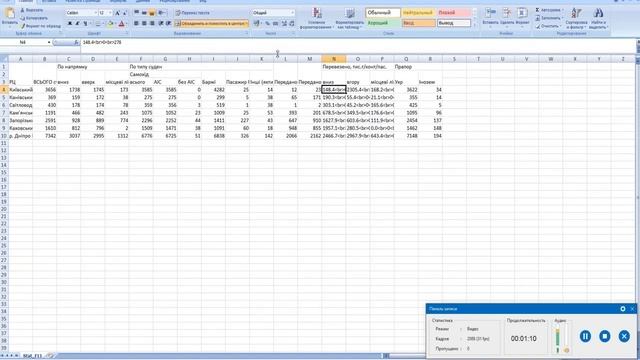
Task: Open Find and Select binoculars menu
Action: click(598, 18)
